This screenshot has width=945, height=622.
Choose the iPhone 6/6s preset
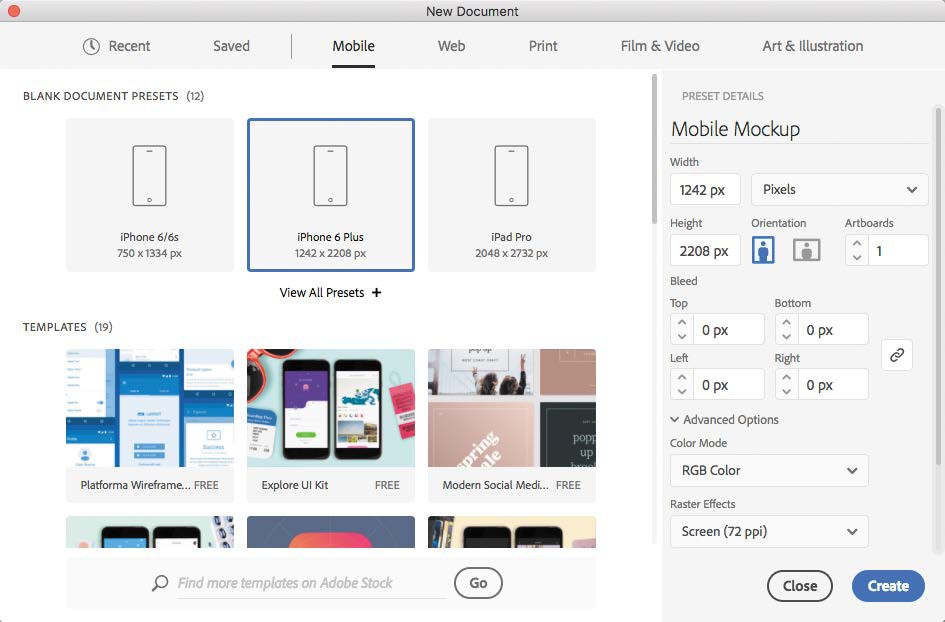(149, 195)
